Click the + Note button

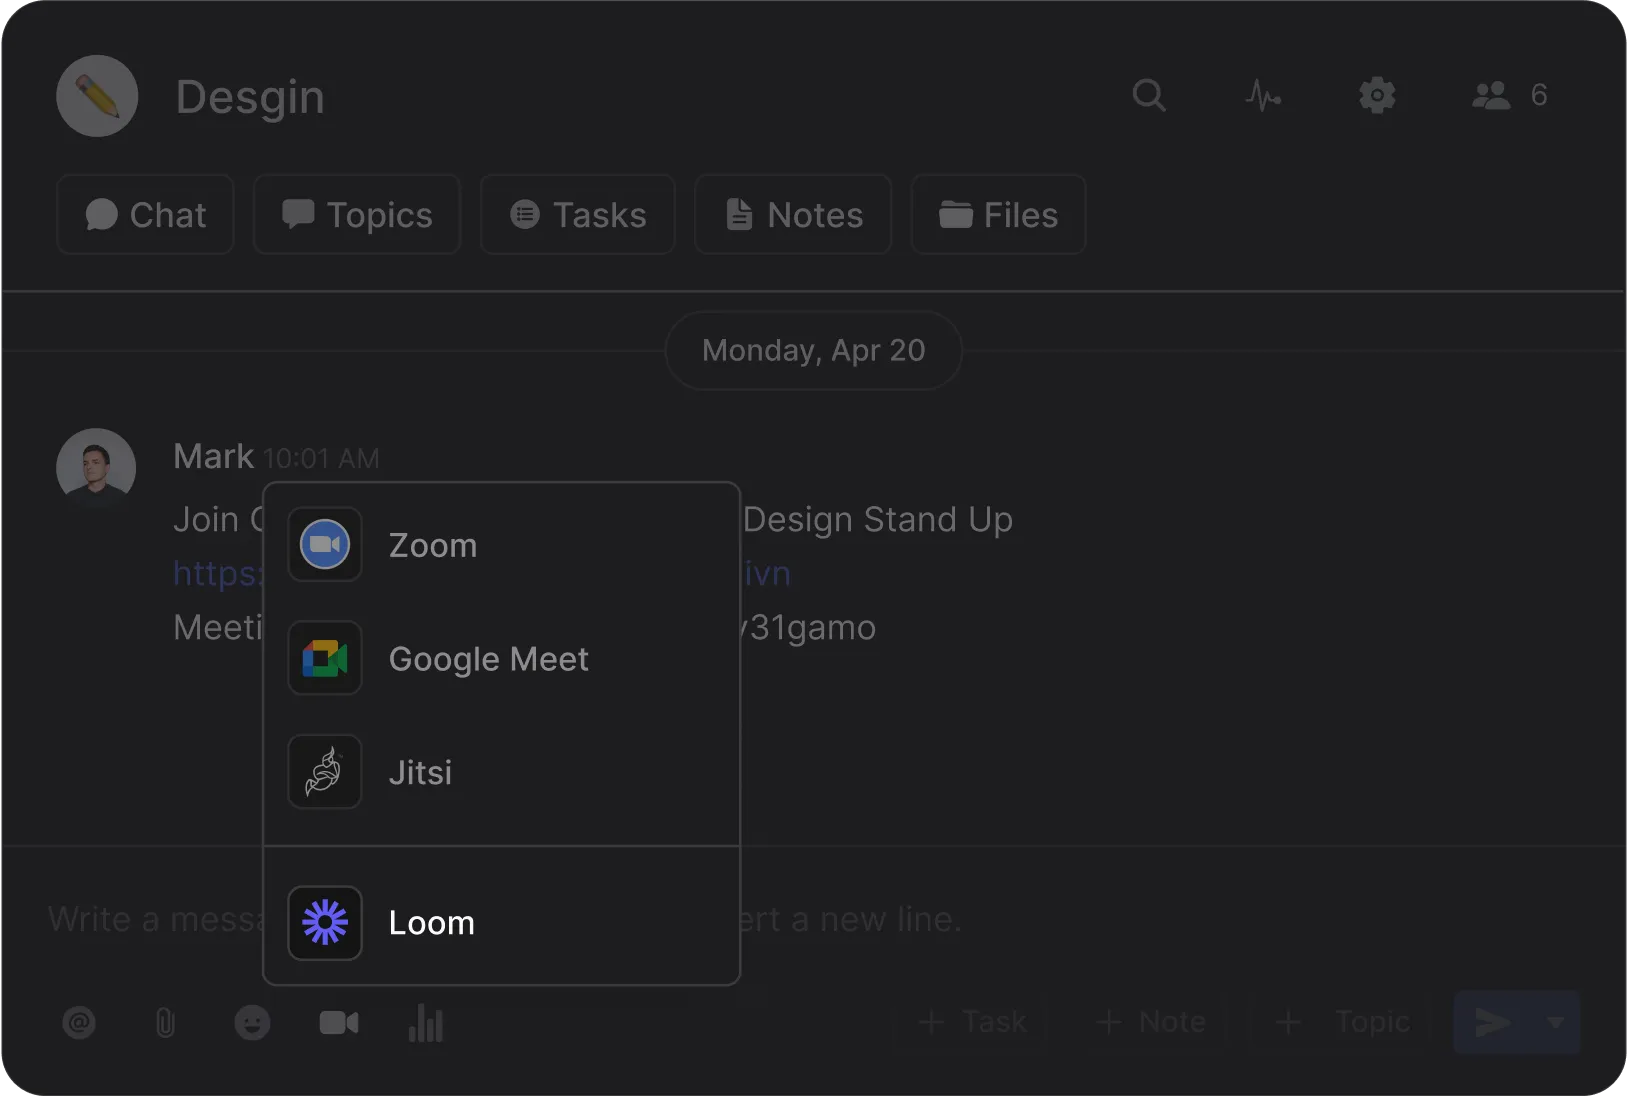1150,1022
